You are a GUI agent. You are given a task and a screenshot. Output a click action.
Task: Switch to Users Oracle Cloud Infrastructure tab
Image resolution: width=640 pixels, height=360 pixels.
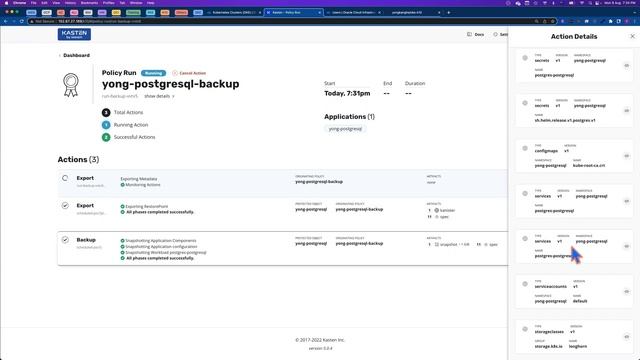point(353,13)
